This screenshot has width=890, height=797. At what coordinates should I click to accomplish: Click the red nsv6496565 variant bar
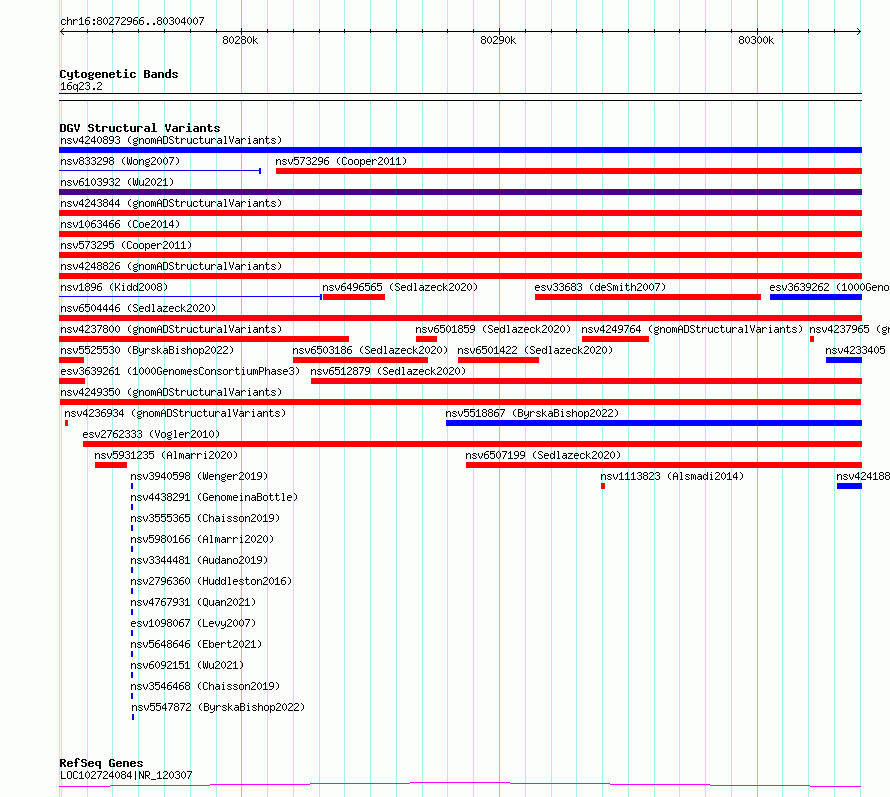coord(354,297)
